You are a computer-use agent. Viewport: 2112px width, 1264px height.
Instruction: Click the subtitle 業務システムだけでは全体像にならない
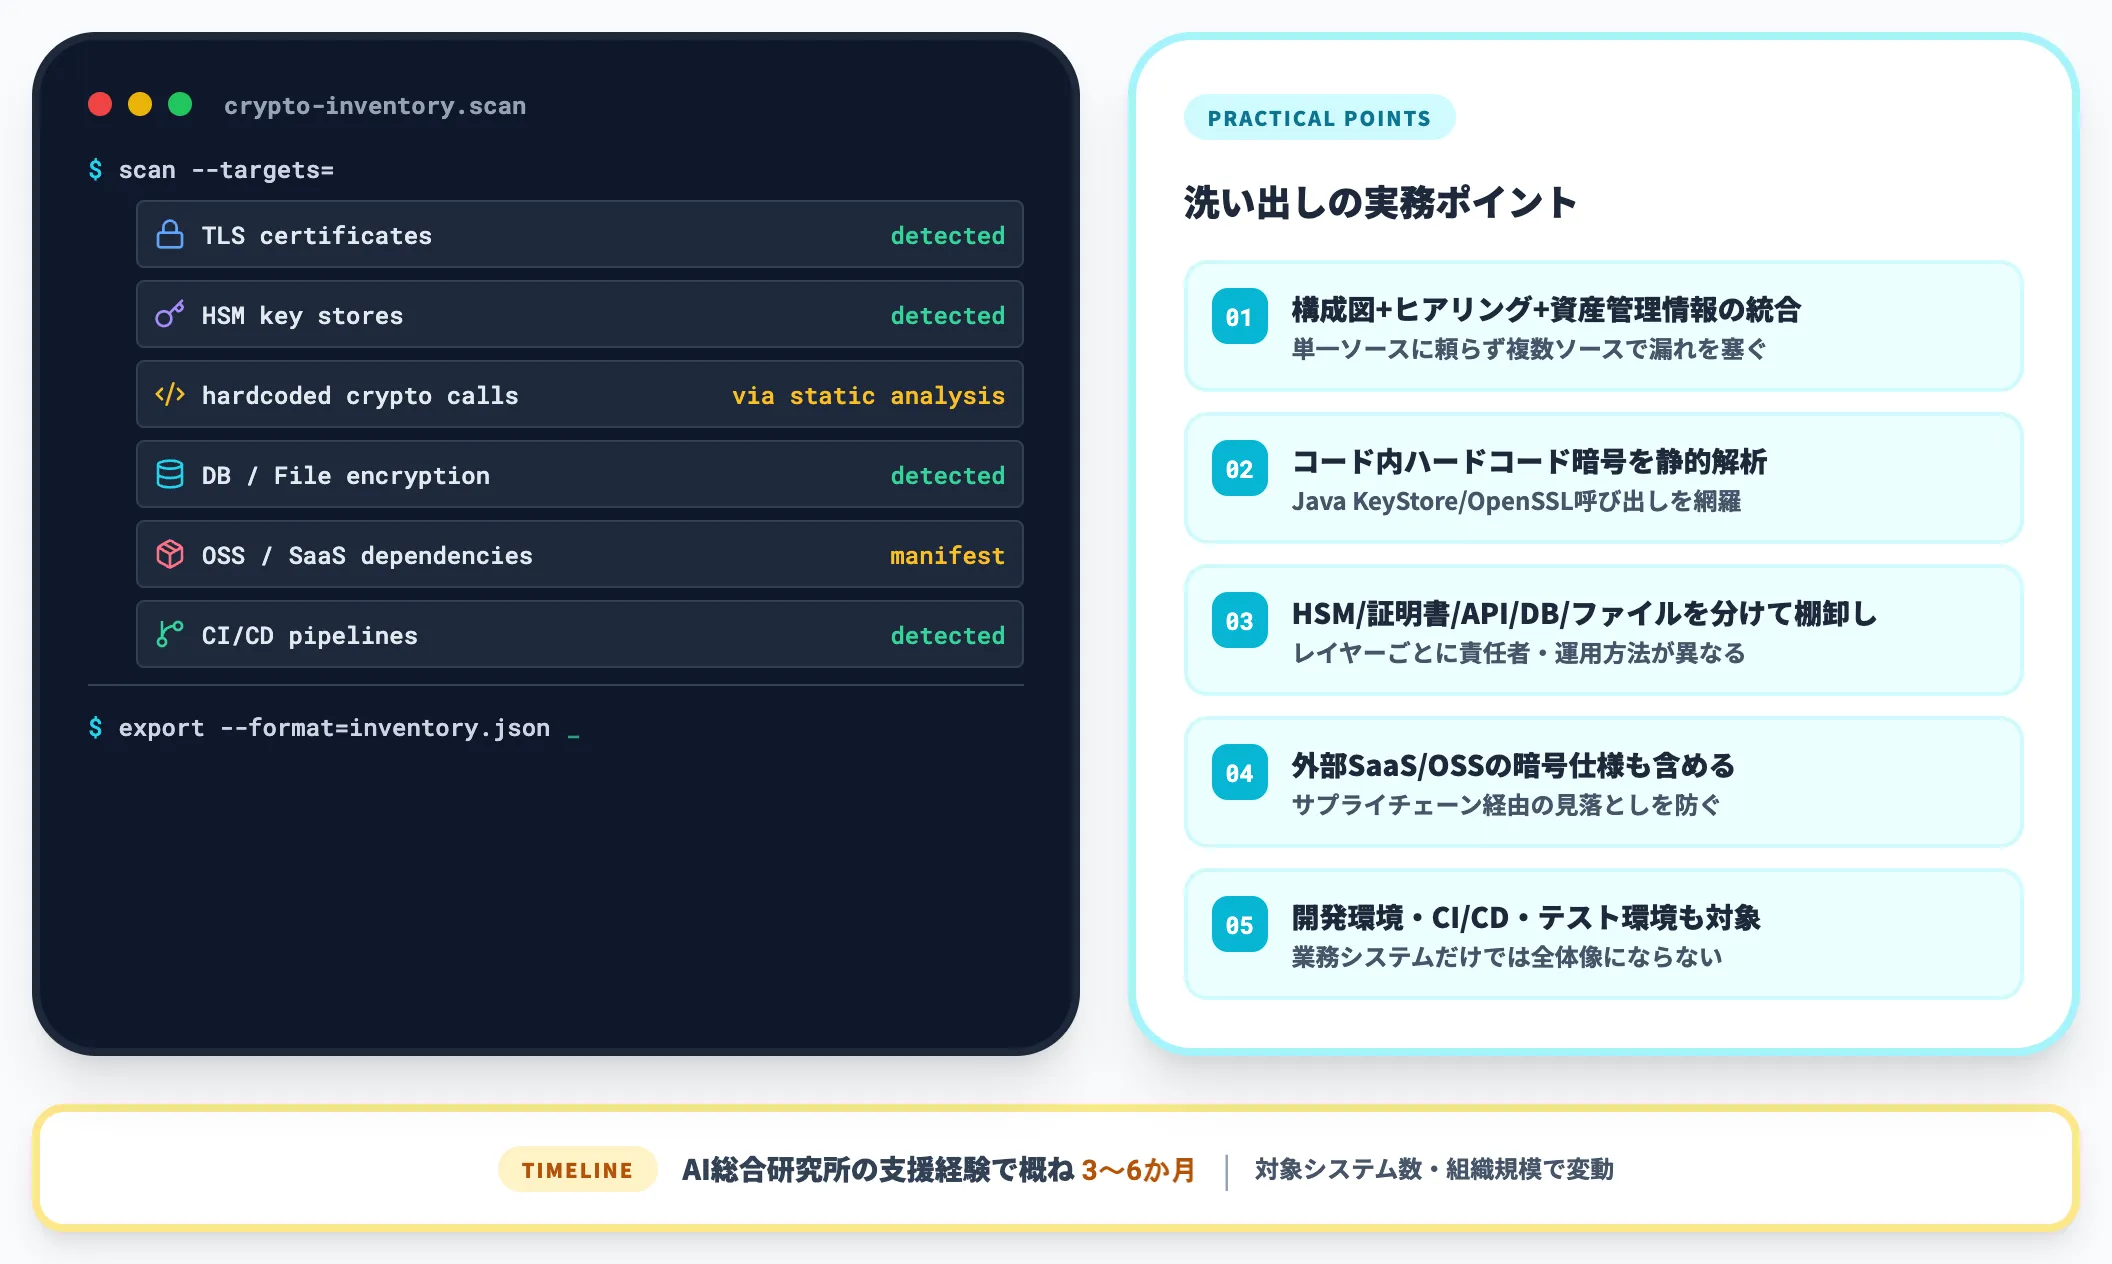tap(1507, 957)
